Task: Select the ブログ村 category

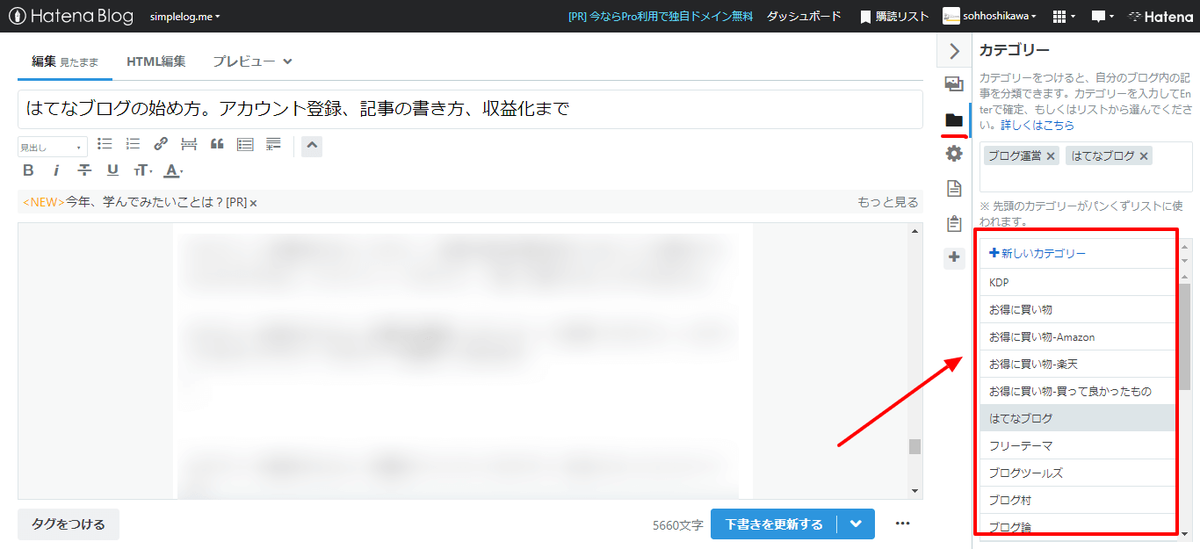Action: click(1076, 499)
